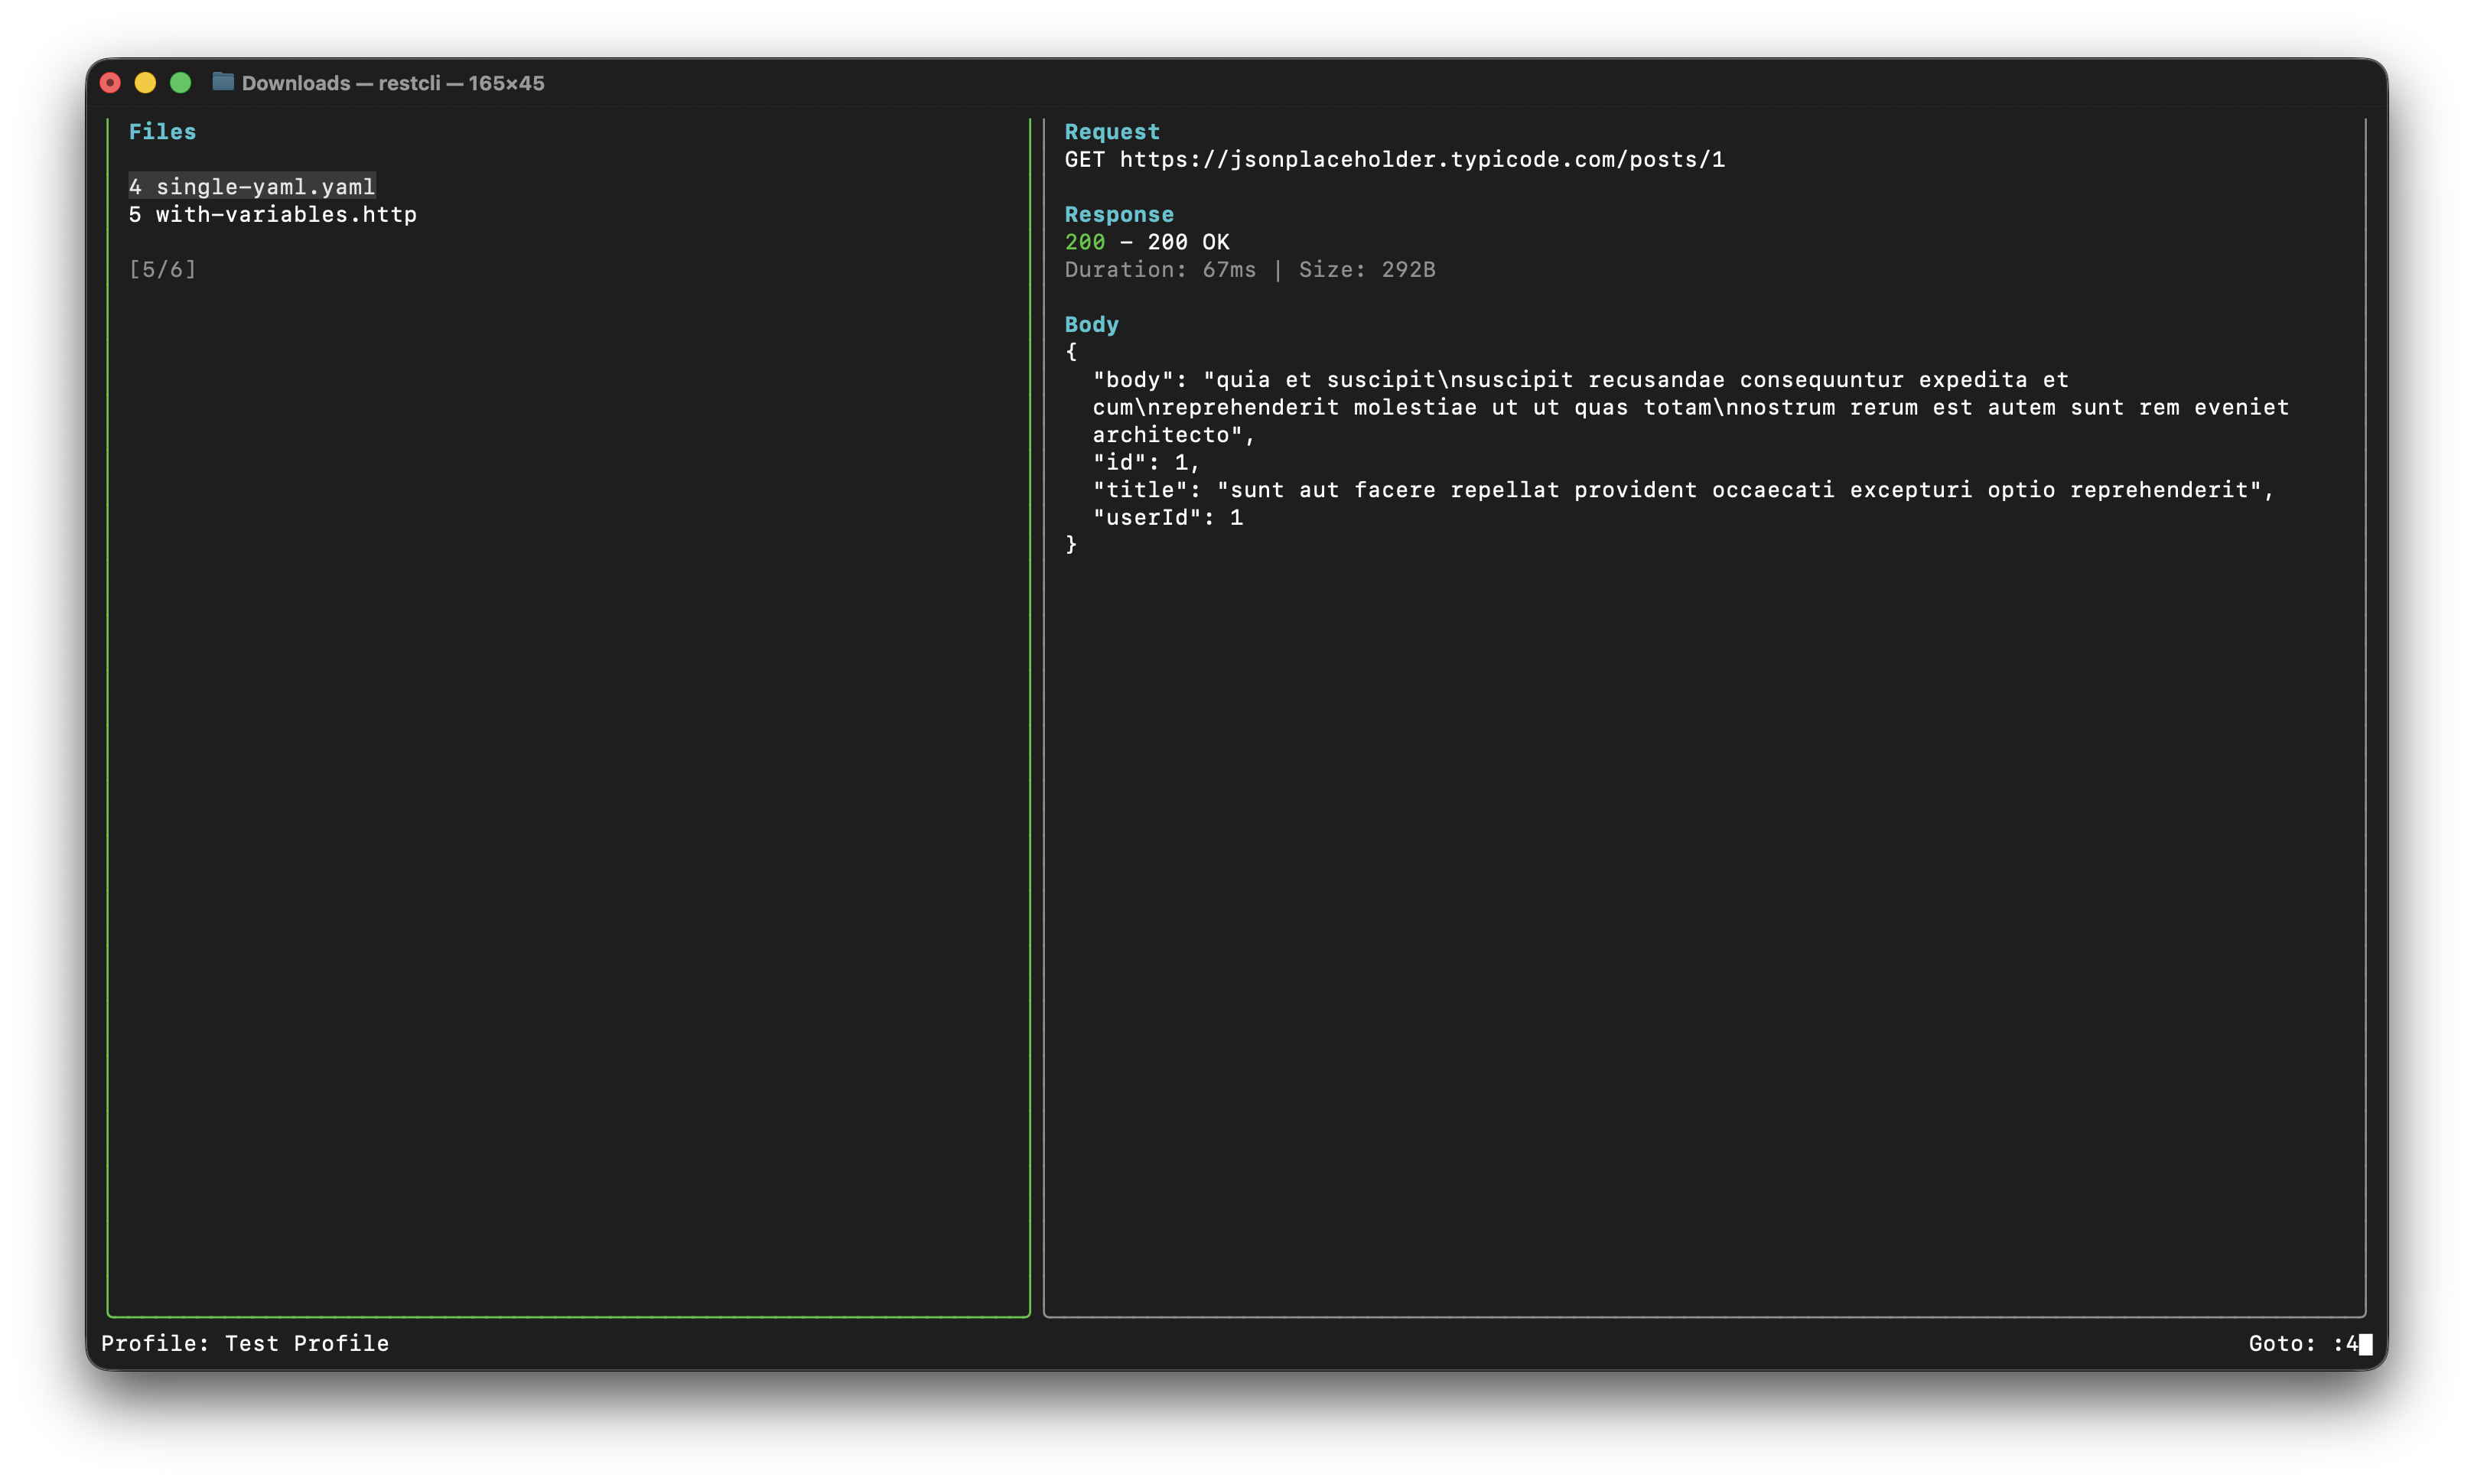Click the Body section heading
This screenshot has height=1484, width=2474.
tap(1091, 324)
